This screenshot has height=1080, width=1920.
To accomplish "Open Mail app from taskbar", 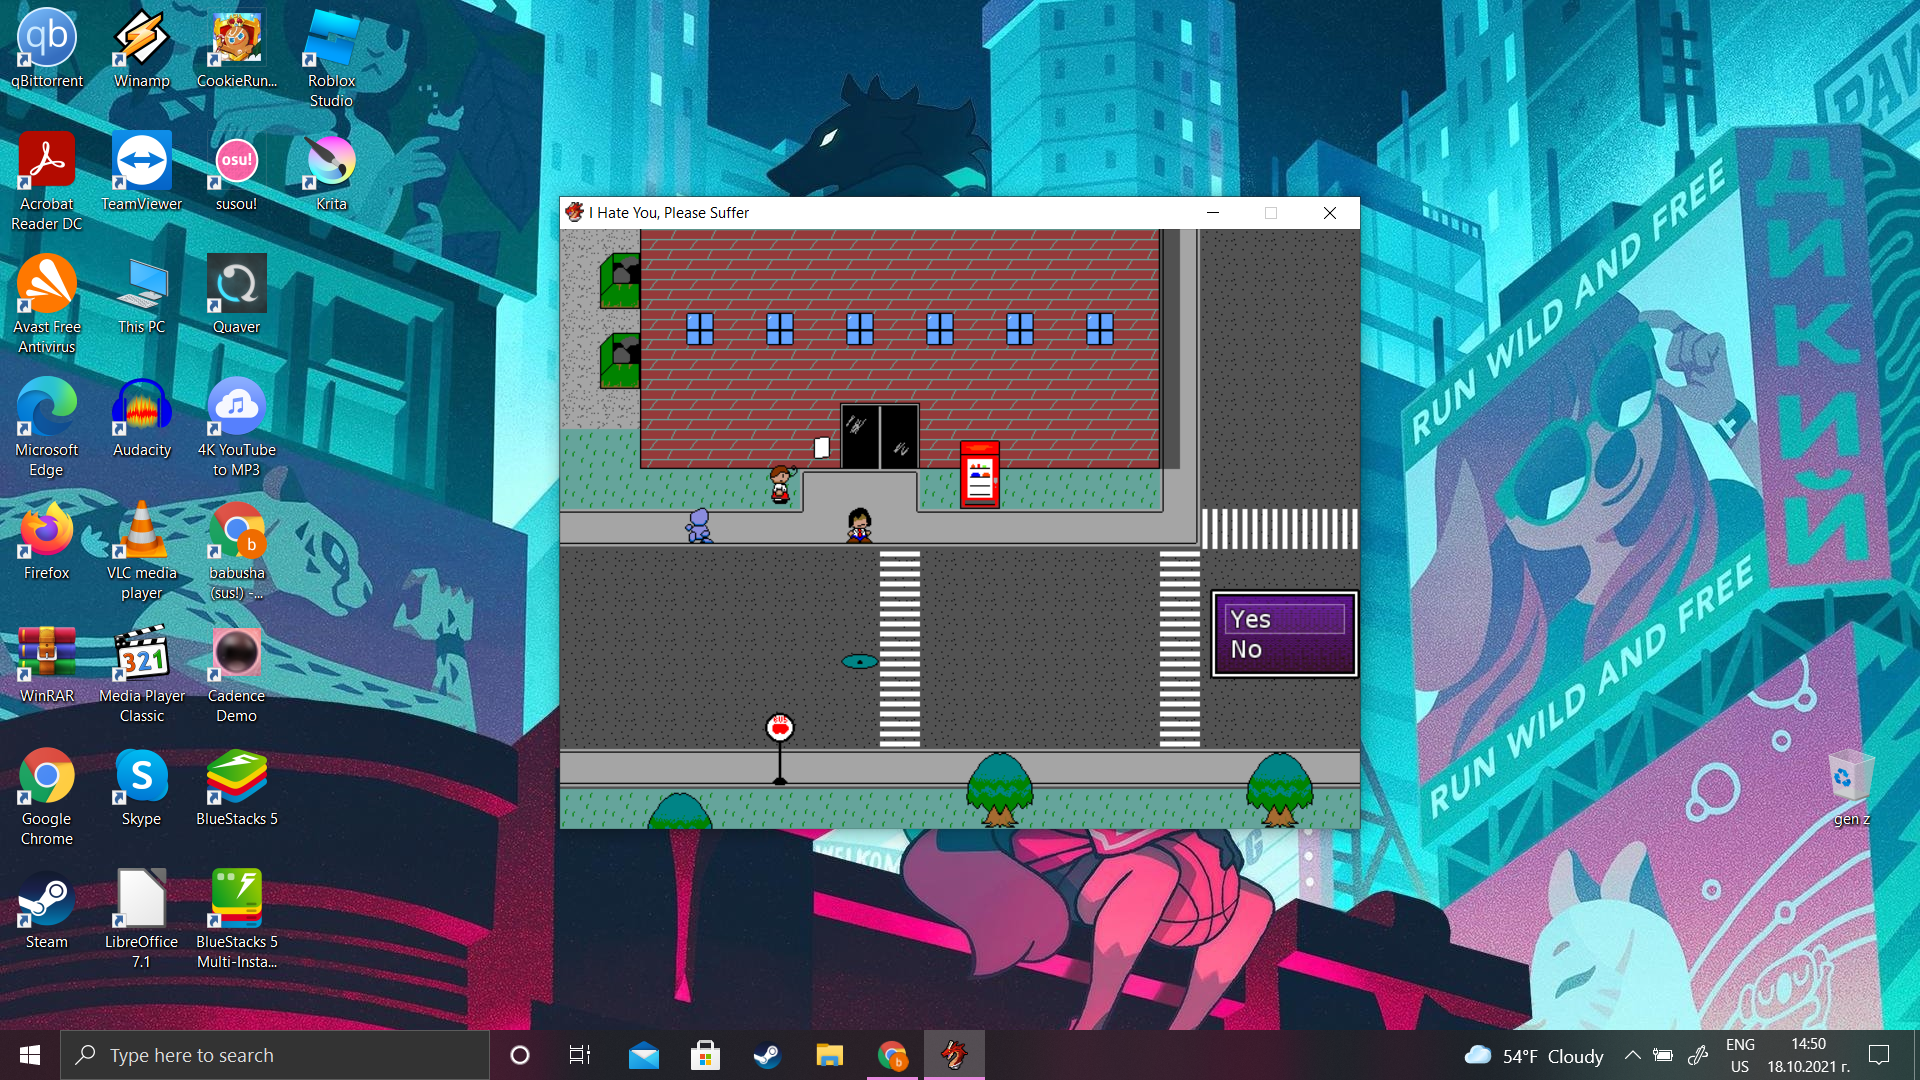I will [x=644, y=1055].
